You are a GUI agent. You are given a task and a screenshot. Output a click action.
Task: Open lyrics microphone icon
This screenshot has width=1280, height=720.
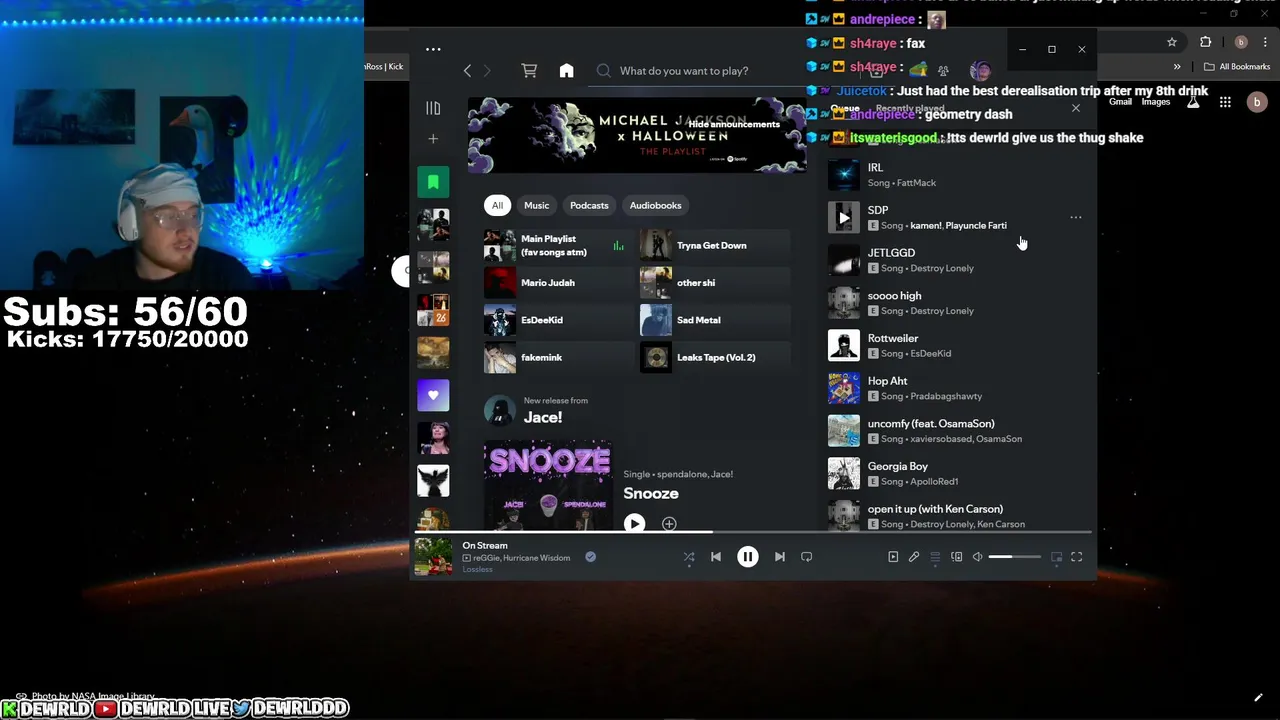click(x=914, y=557)
